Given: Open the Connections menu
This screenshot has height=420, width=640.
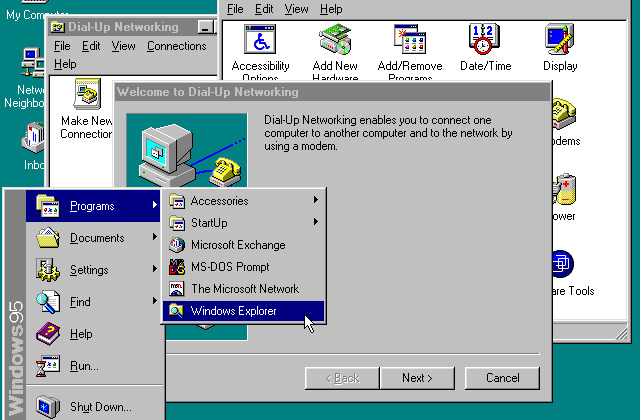Looking at the screenshot, I should (x=176, y=46).
